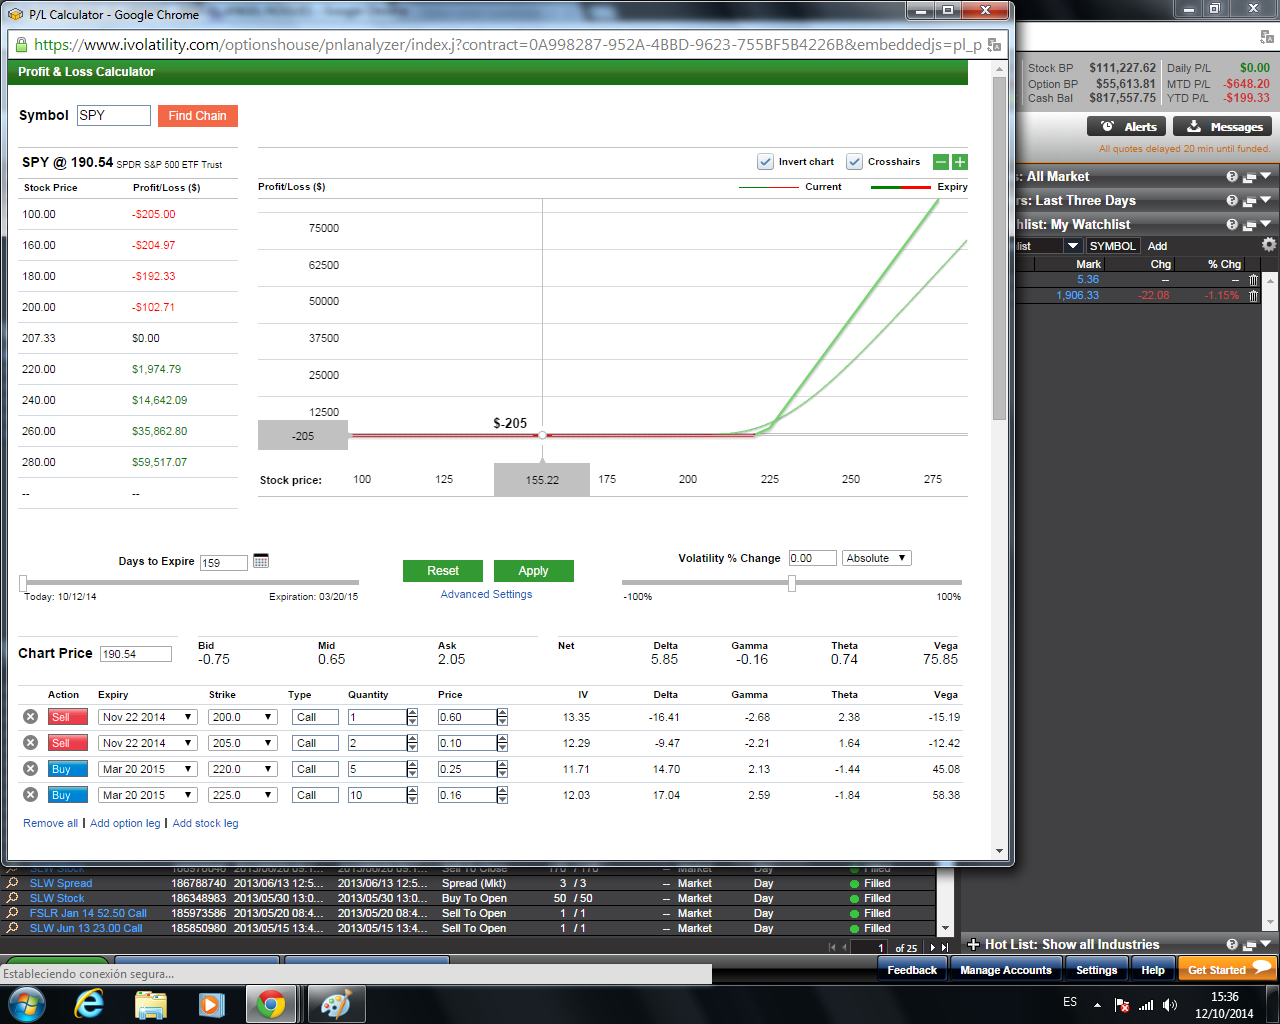The image size is (1280, 1024).
Task: Toggle the Crosshairs checkbox
Action: 854,162
